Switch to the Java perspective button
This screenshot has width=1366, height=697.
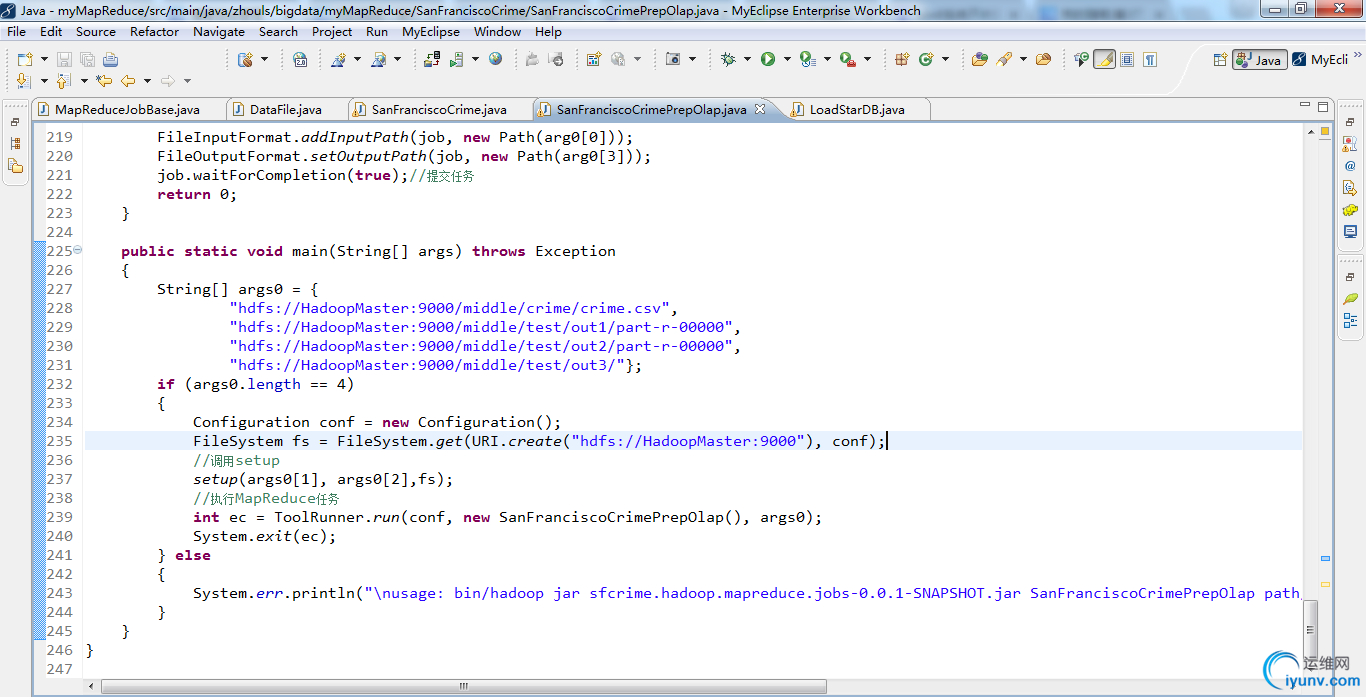pyautogui.click(x=1259, y=60)
